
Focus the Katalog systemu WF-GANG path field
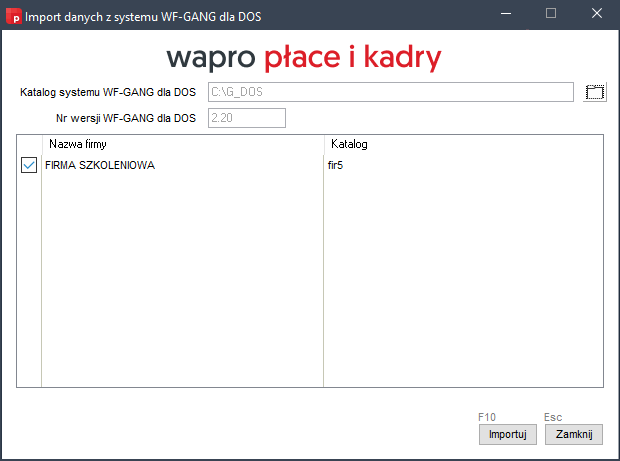click(391, 92)
